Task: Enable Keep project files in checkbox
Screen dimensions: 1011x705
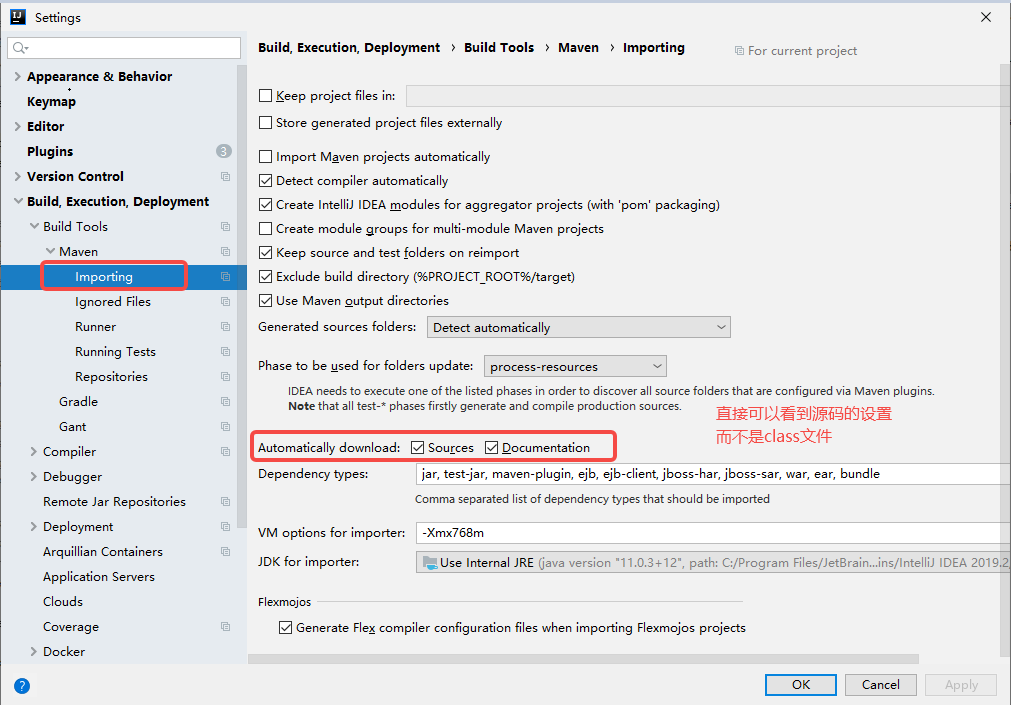Action: tap(265, 95)
